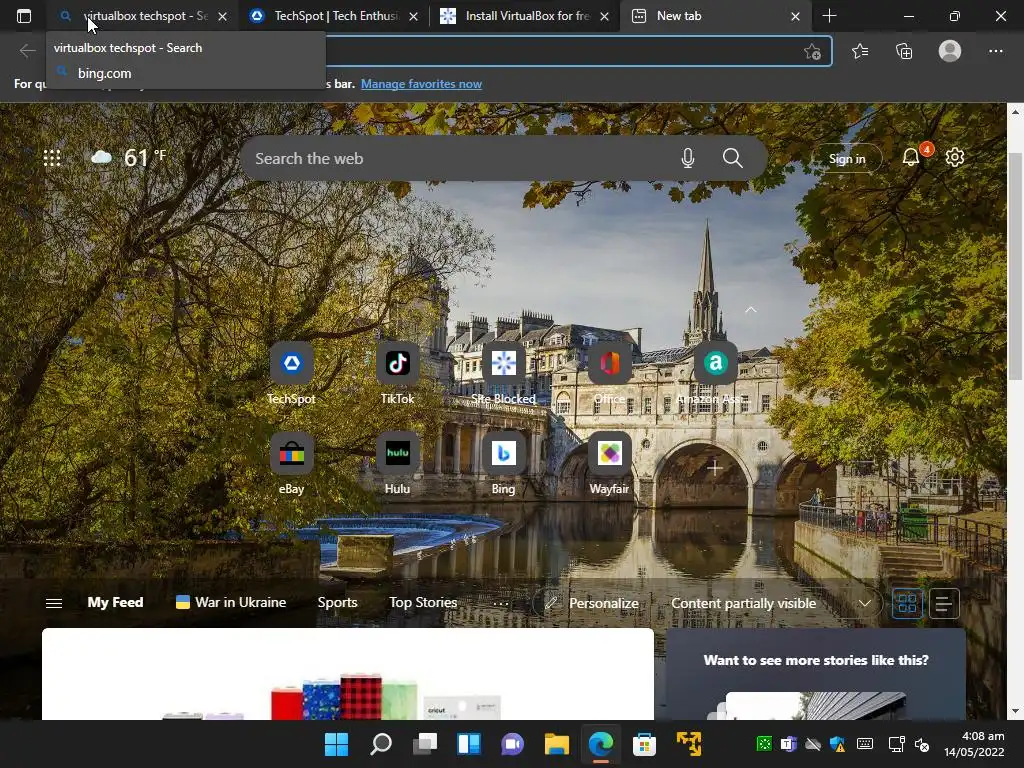Open the eBay quick link

click(x=291, y=463)
